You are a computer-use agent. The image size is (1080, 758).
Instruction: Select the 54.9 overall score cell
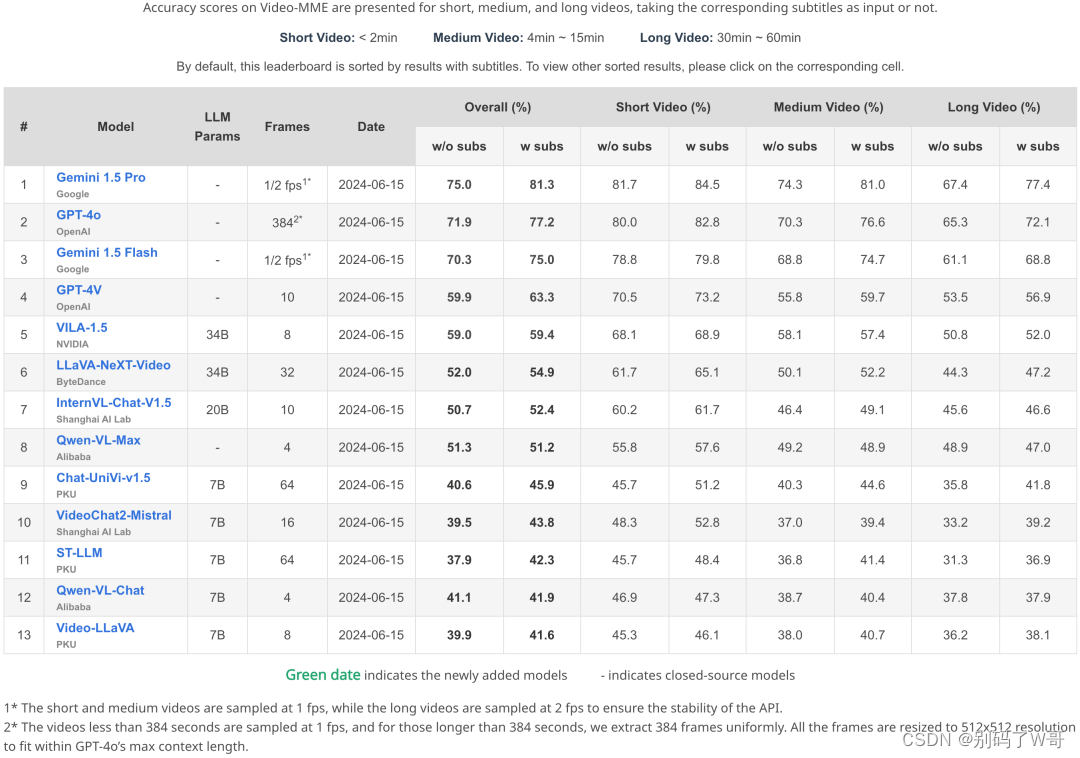542,372
